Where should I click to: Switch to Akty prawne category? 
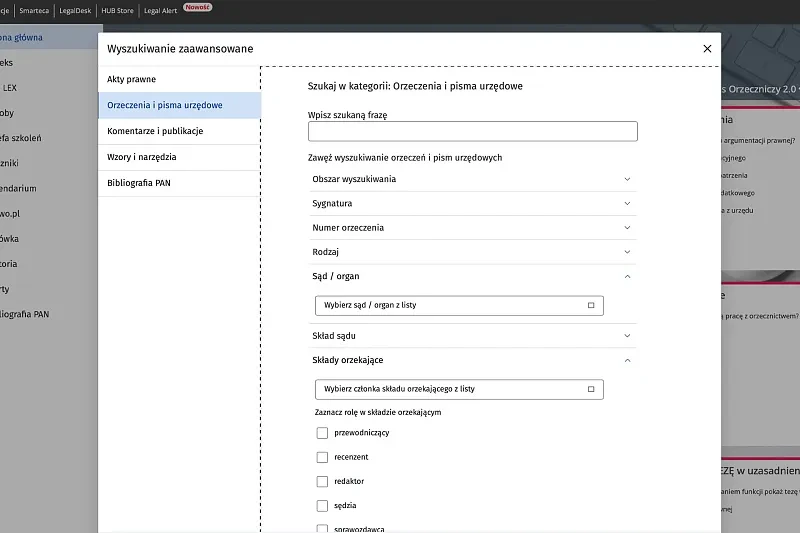click(x=179, y=79)
